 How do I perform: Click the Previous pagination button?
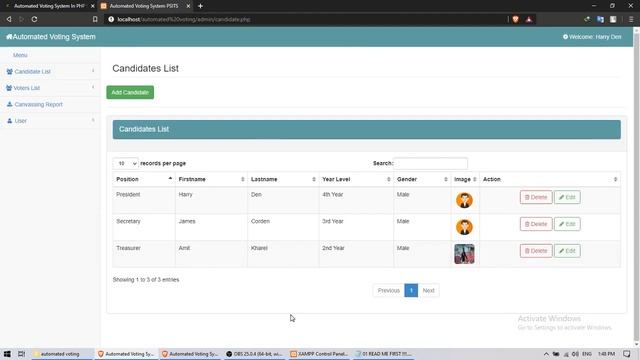[x=389, y=291]
